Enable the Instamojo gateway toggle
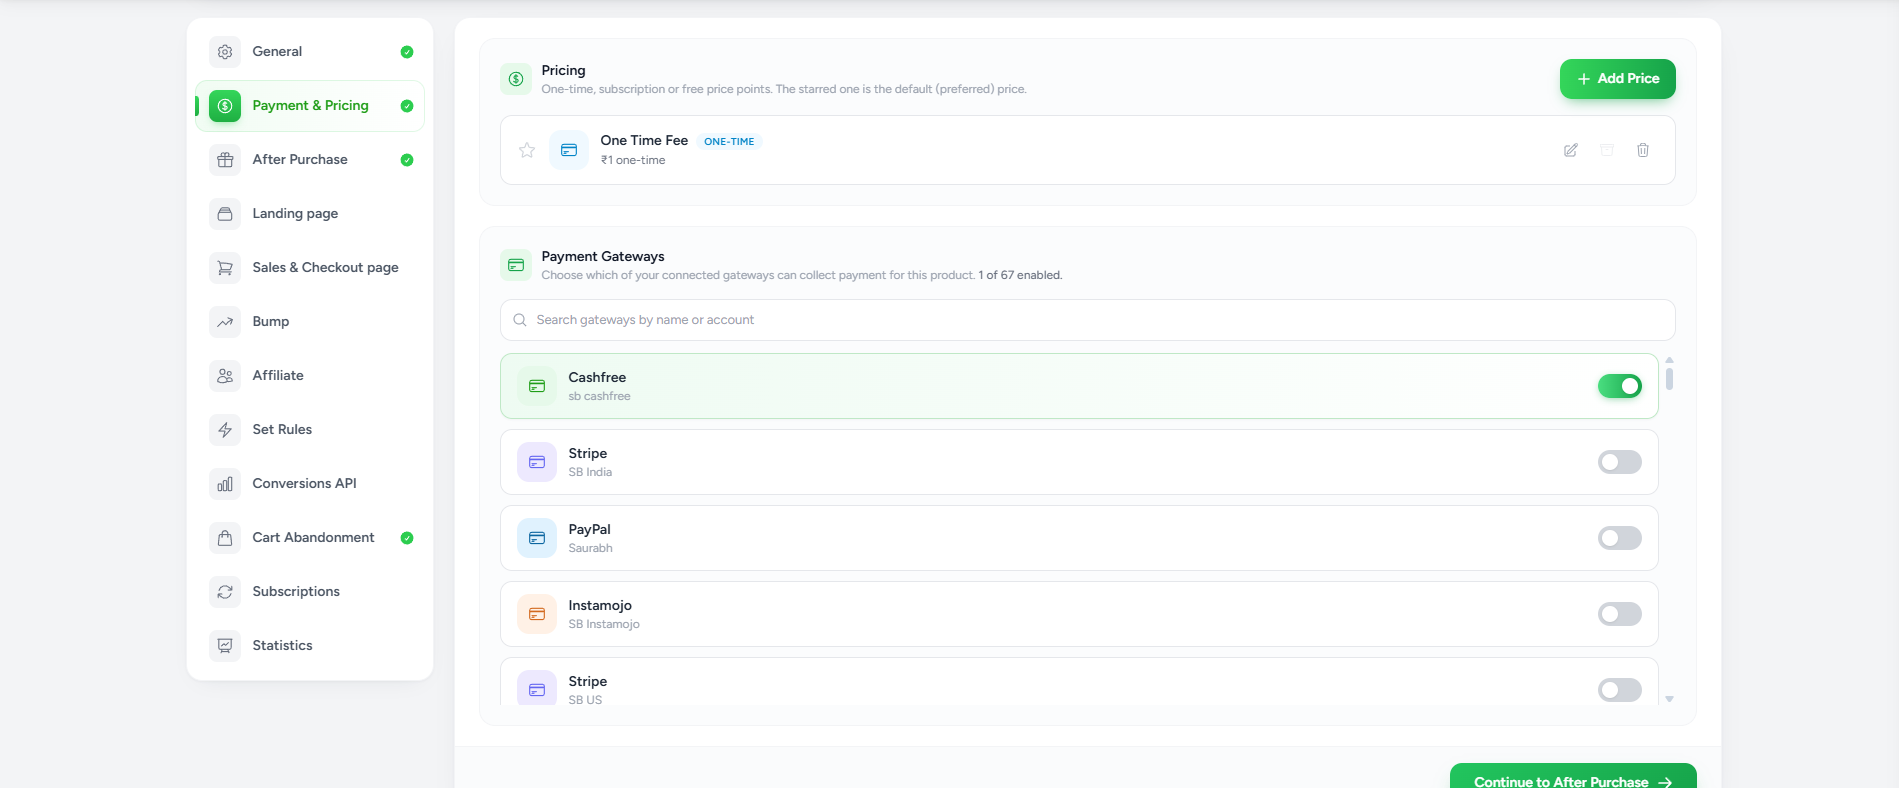This screenshot has width=1899, height=788. pyautogui.click(x=1620, y=614)
